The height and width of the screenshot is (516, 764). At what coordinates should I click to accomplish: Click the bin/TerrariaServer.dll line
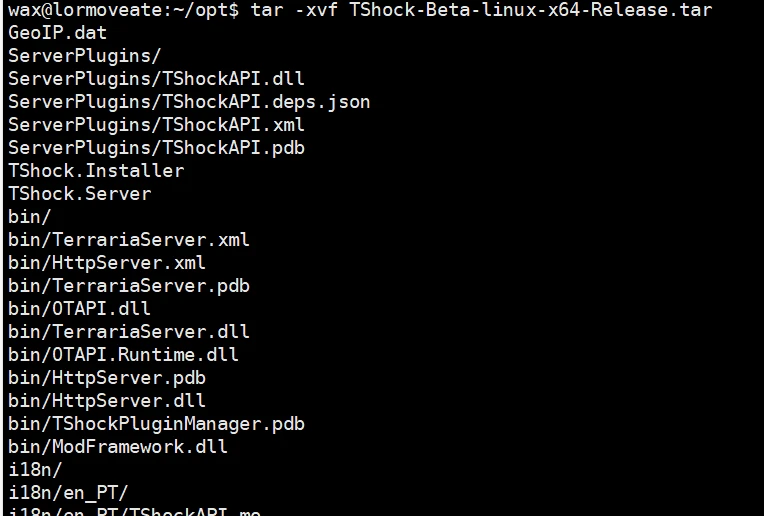coord(129,332)
